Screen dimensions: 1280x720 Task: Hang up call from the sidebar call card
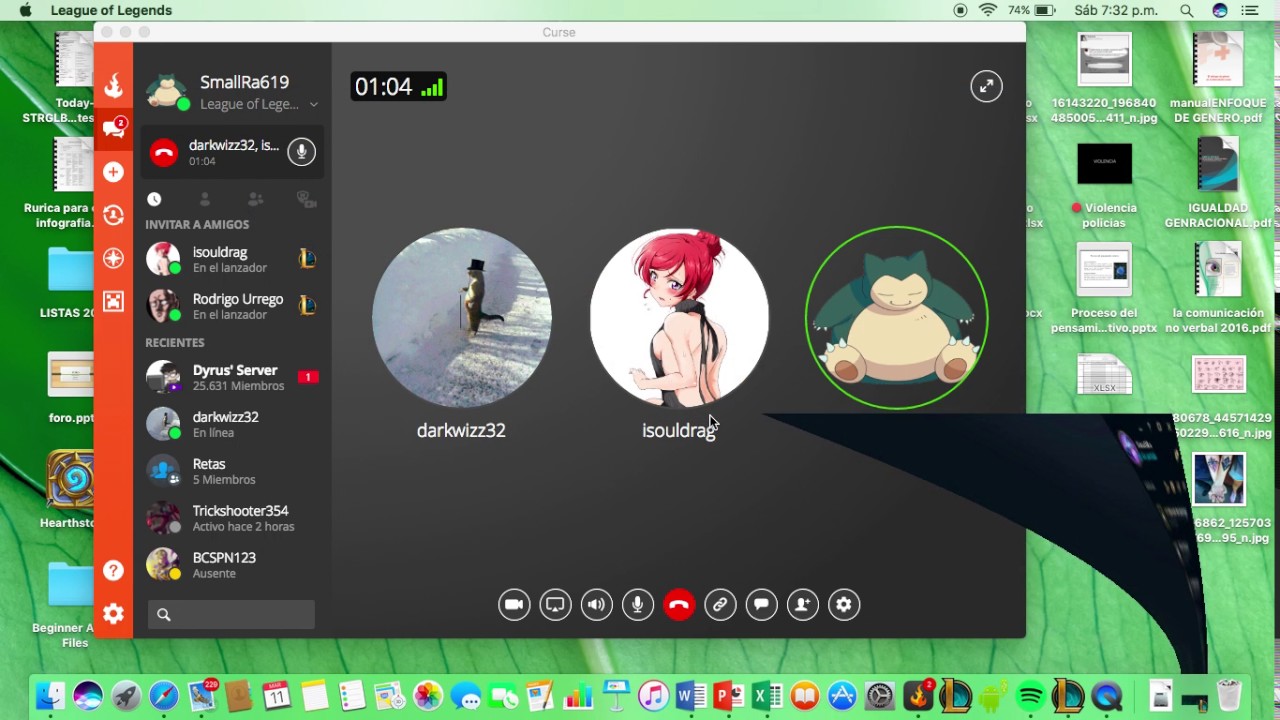(164, 152)
